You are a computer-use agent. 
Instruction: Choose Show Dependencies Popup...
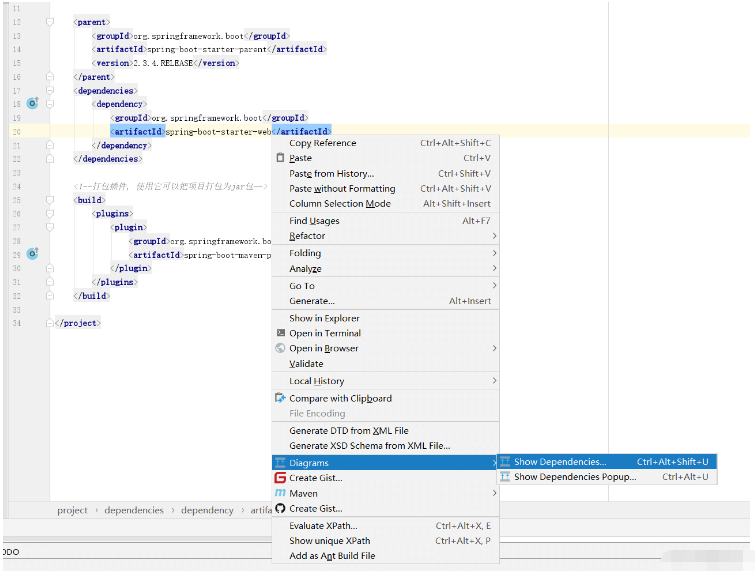point(607,476)
